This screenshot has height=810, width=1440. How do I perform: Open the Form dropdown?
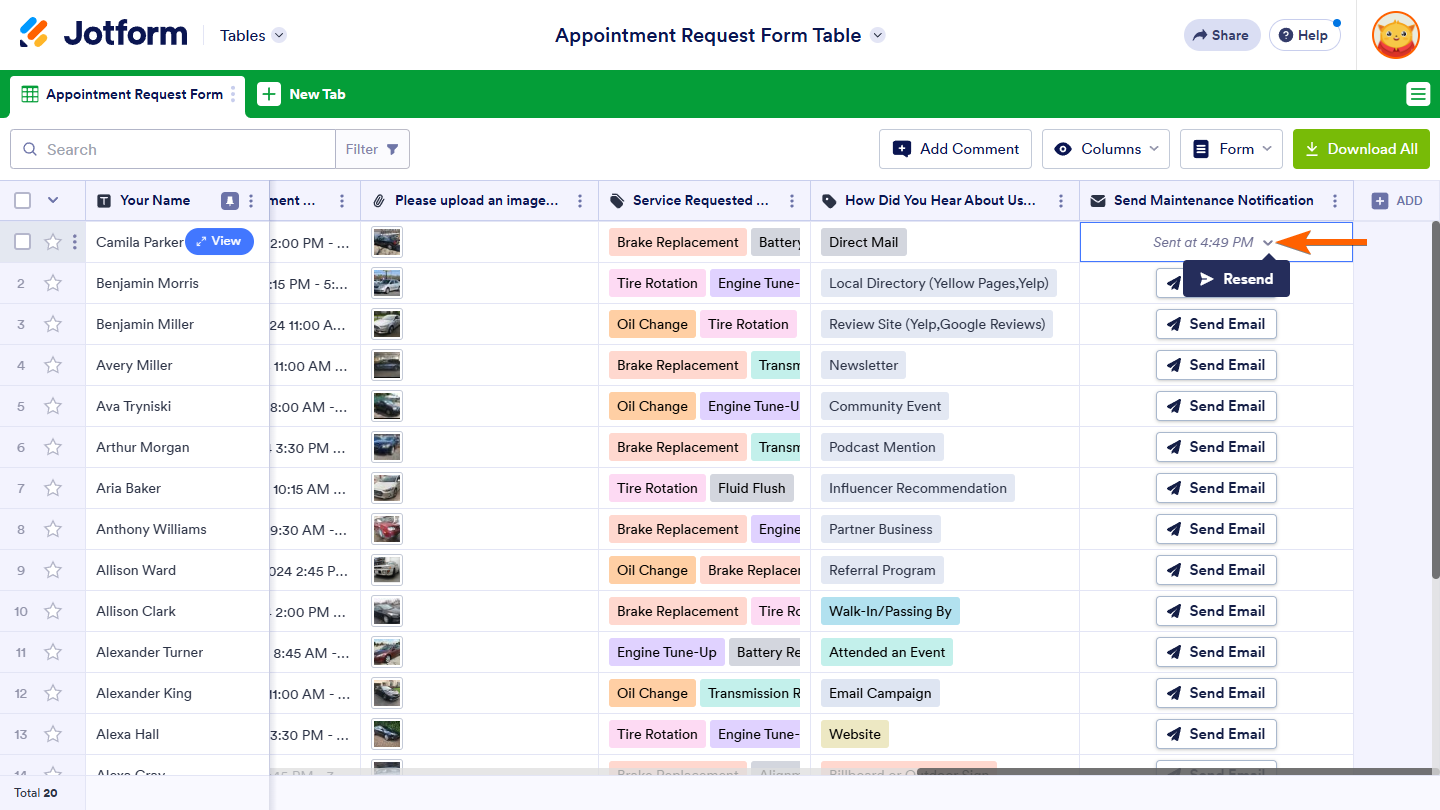[1231, 149]
